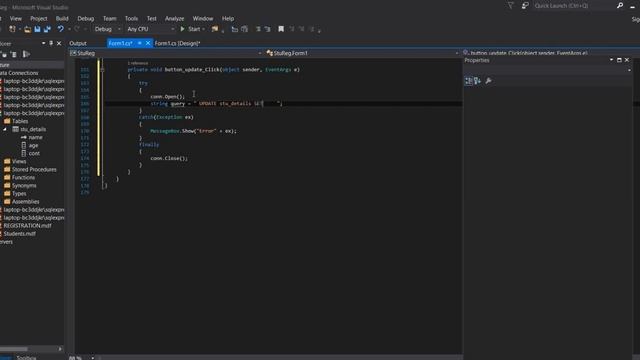The height and width of the screenshot is (360, 640).
Task: Open the StuReg project navigation dropdown
Action: (x=260, y=53)
